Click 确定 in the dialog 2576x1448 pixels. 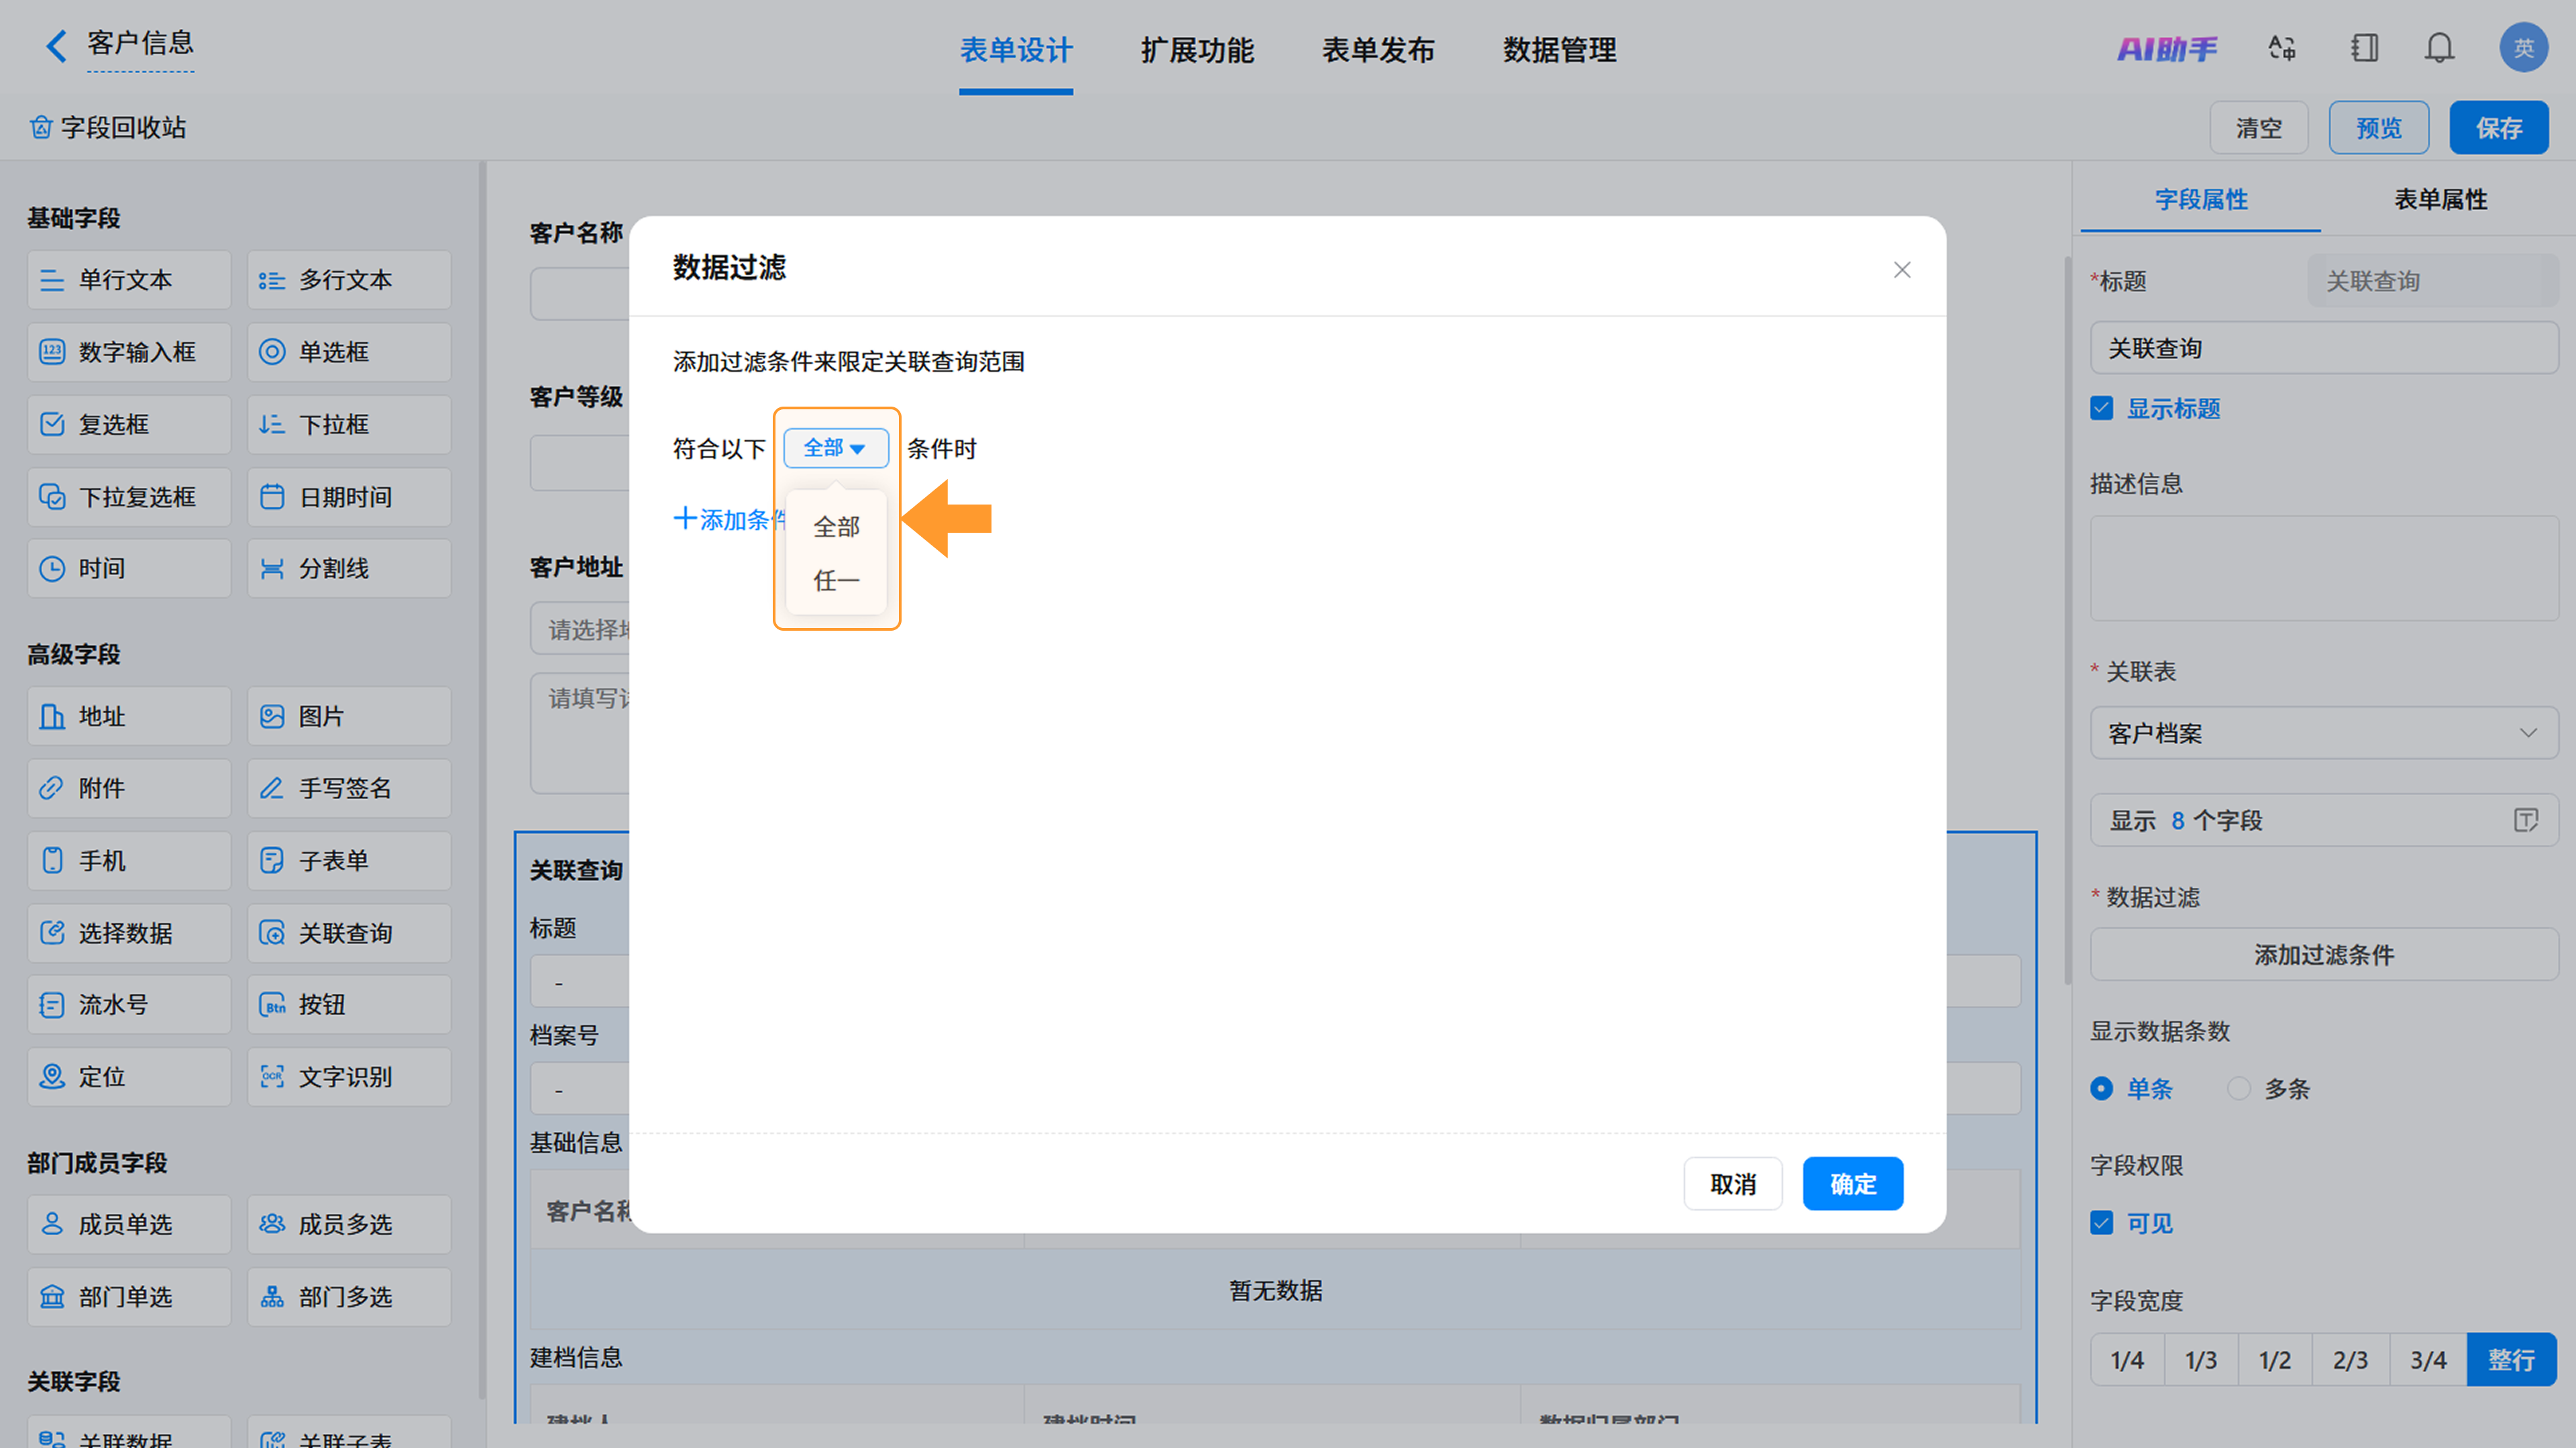click(1853, 1185)
